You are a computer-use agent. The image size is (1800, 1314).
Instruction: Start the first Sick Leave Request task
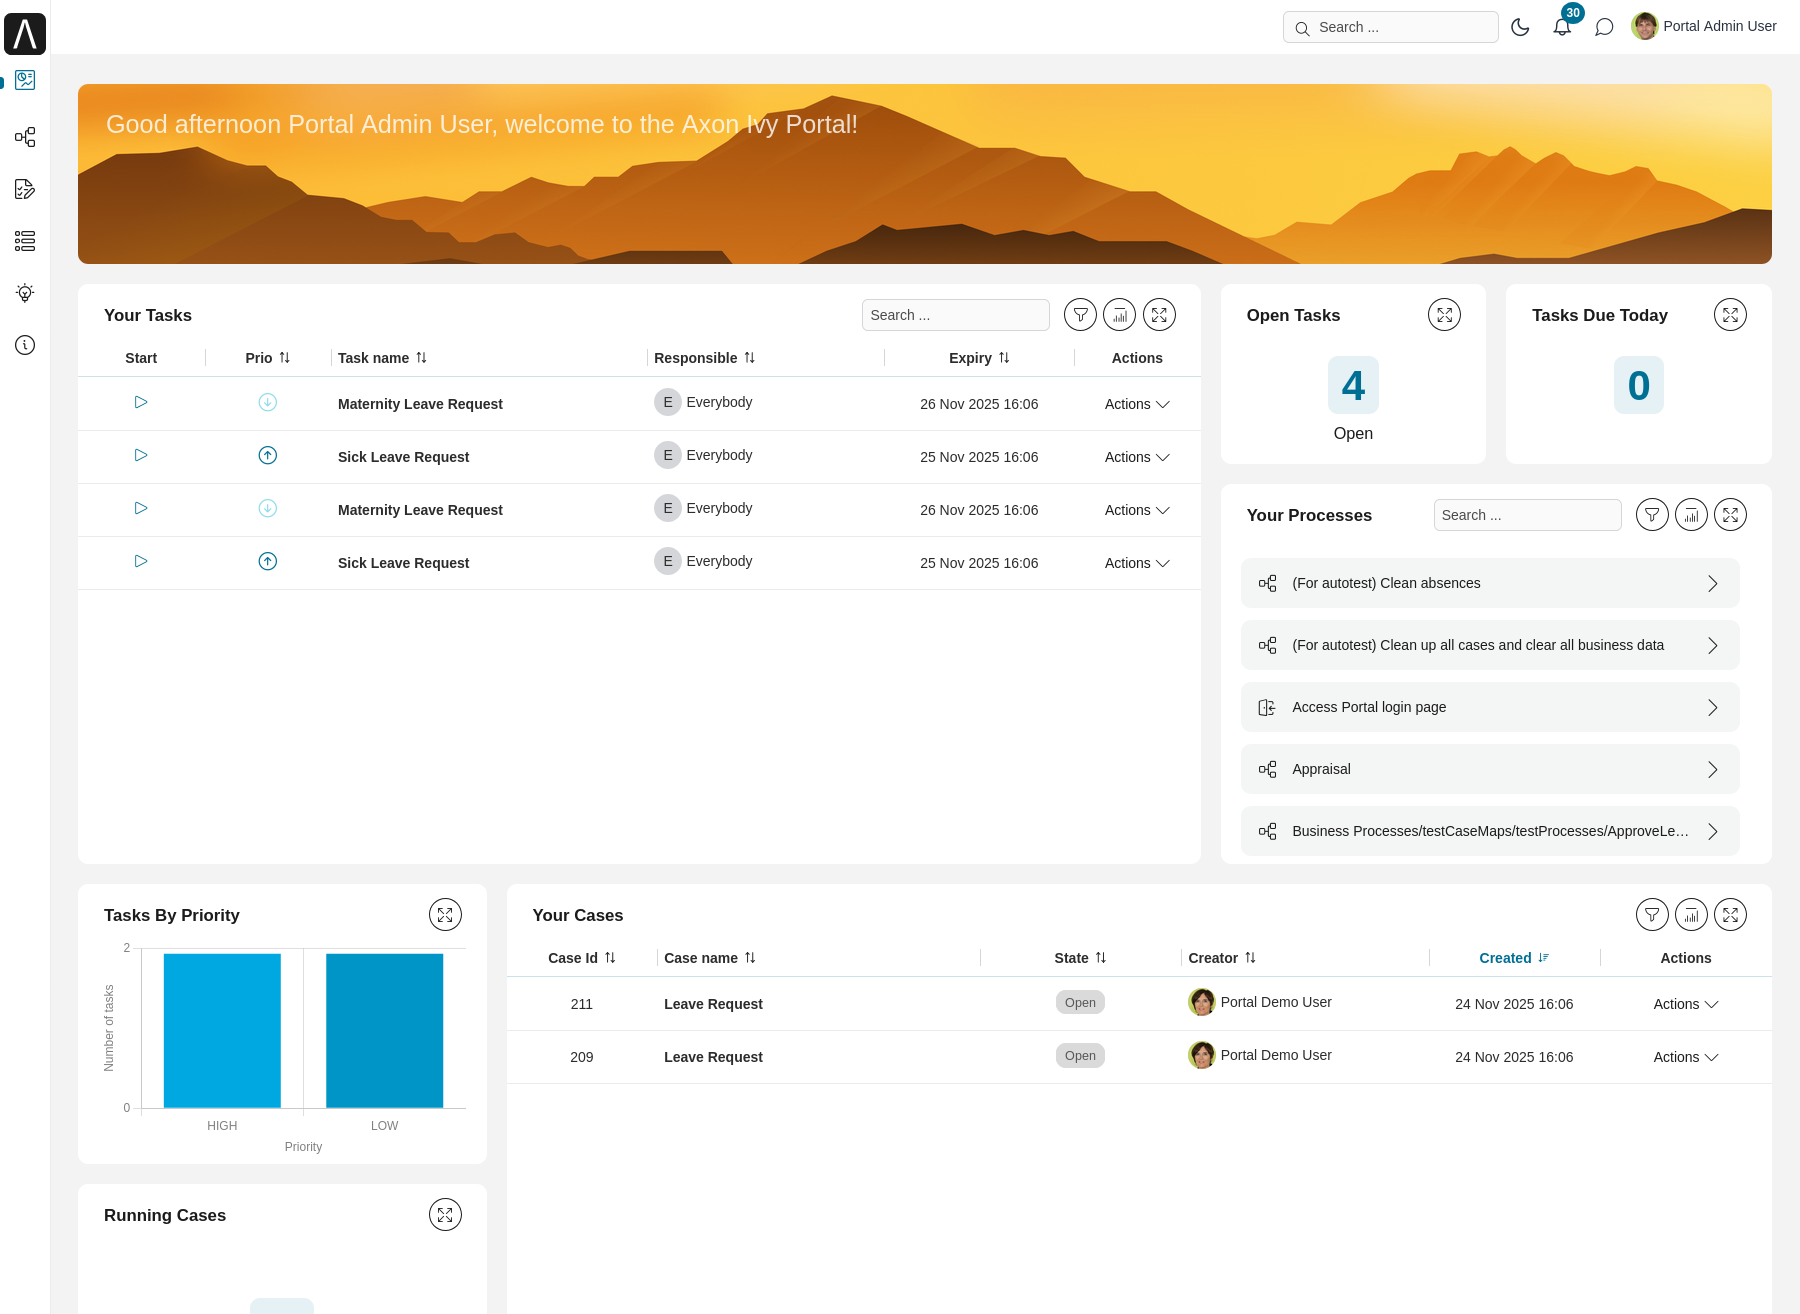(x=140, y=455)
